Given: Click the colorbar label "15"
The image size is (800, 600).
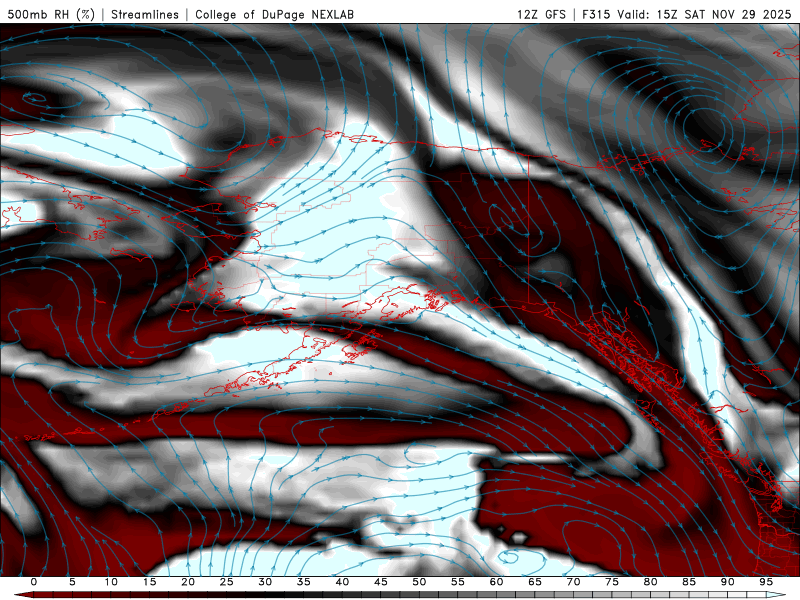Looking at the screenshot, I should tap(149, 582).
